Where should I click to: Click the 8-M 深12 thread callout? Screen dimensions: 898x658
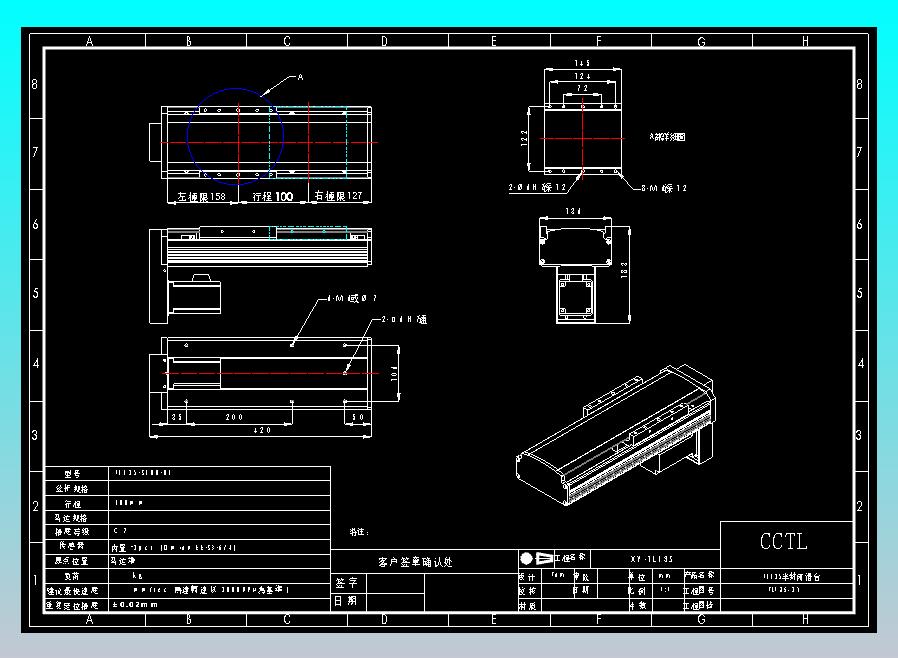pos(664,188)
